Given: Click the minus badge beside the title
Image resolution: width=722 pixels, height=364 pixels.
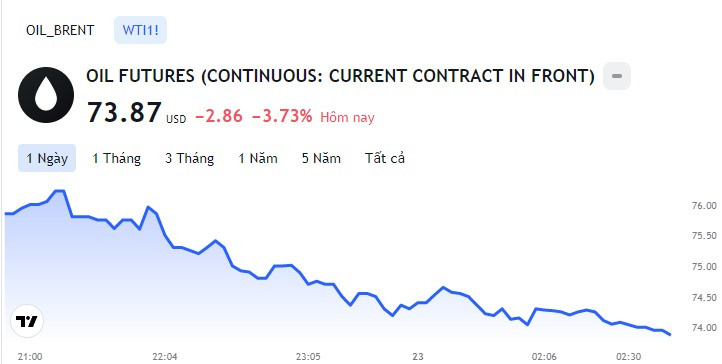Looking at the screenshot, I should (x=617, y=76).
